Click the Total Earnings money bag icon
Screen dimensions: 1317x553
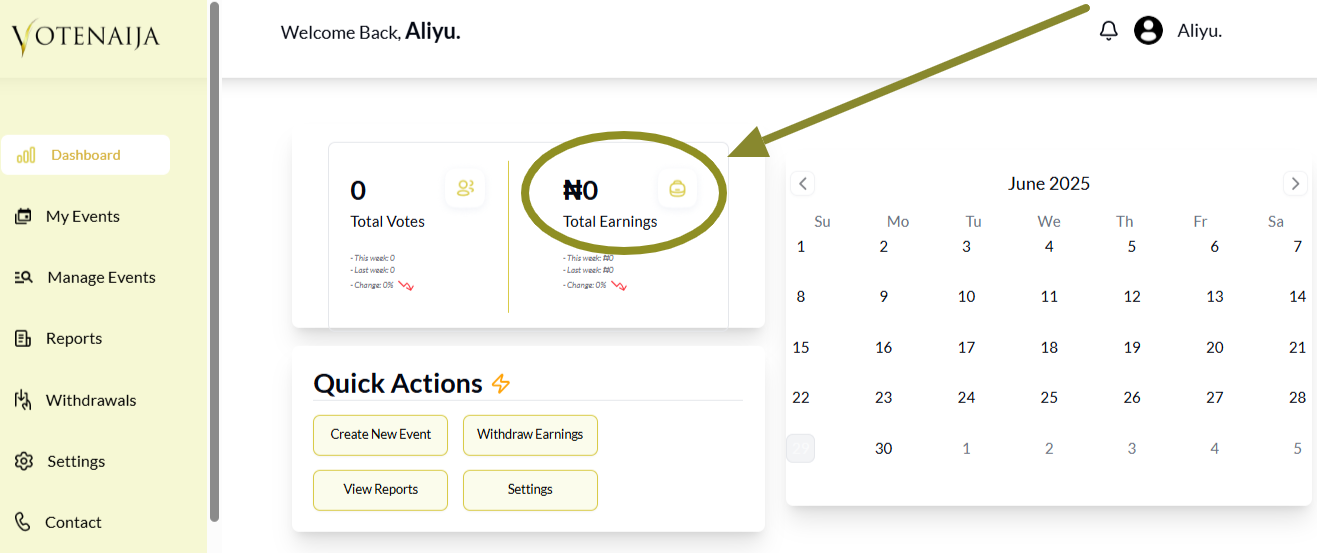coord(677,188)
